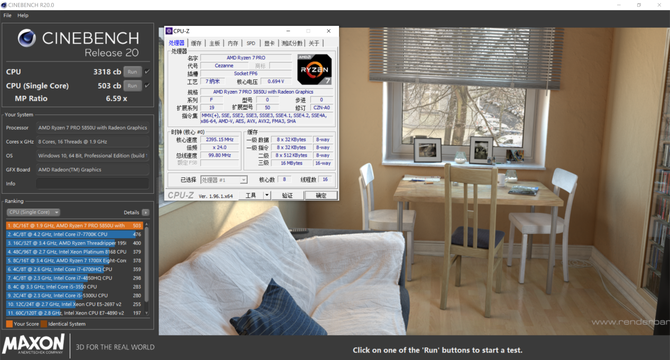Click the Info input field
The width and height of the screenshot is (670, 360).
tap(92, 184)
